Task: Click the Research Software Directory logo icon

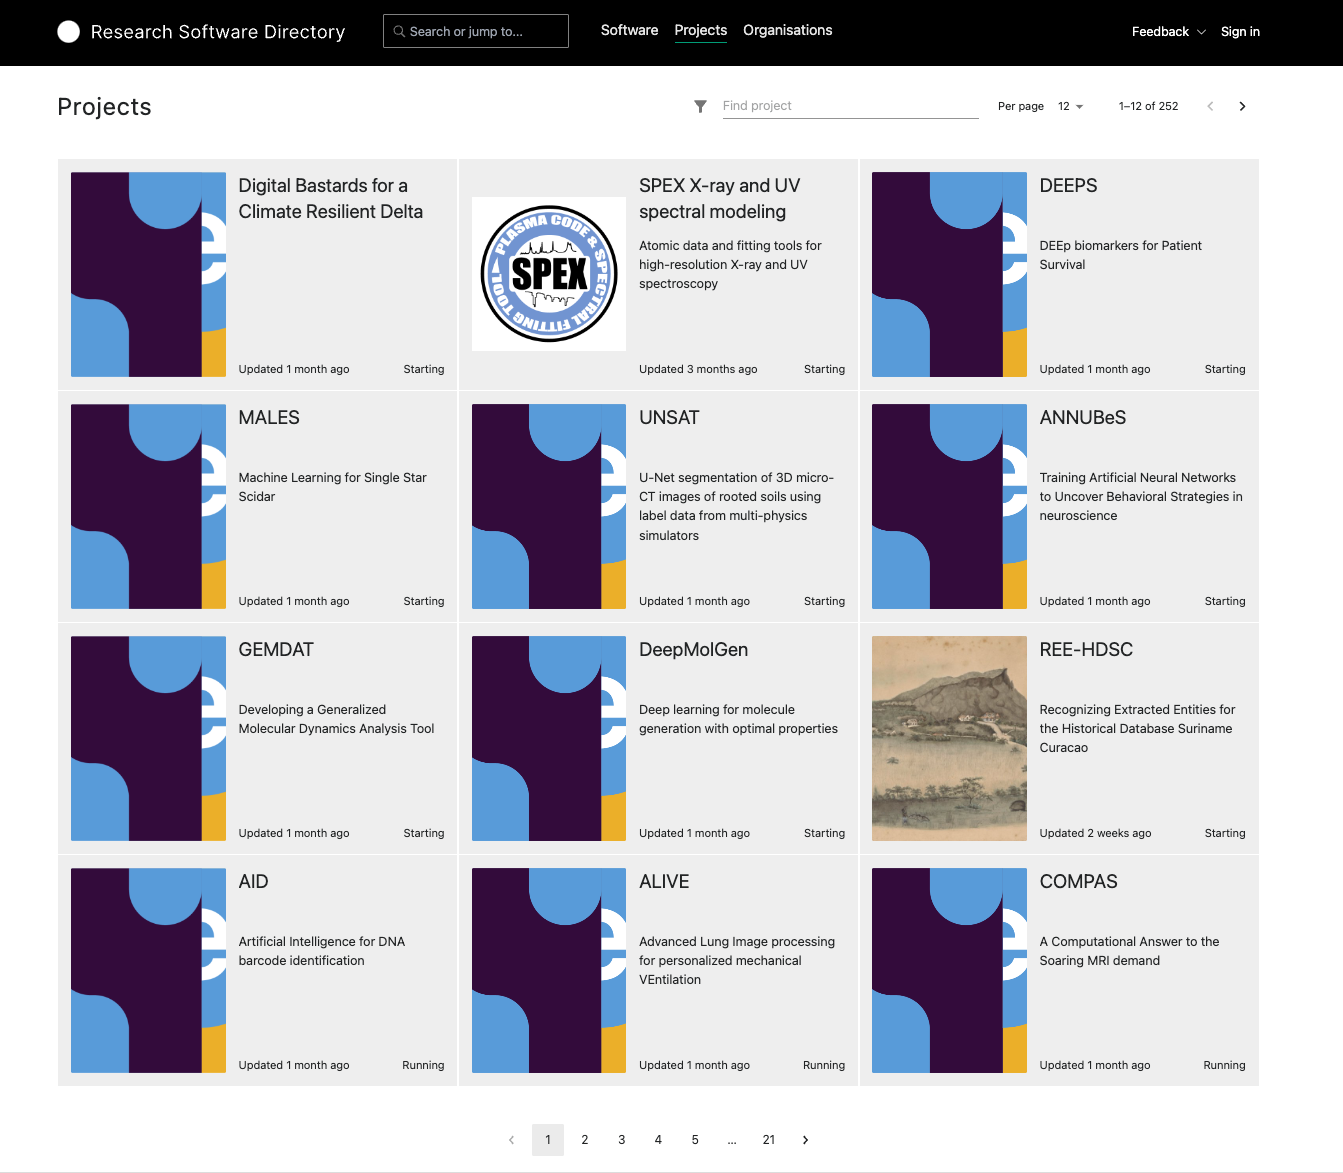Action: (68, 32)
